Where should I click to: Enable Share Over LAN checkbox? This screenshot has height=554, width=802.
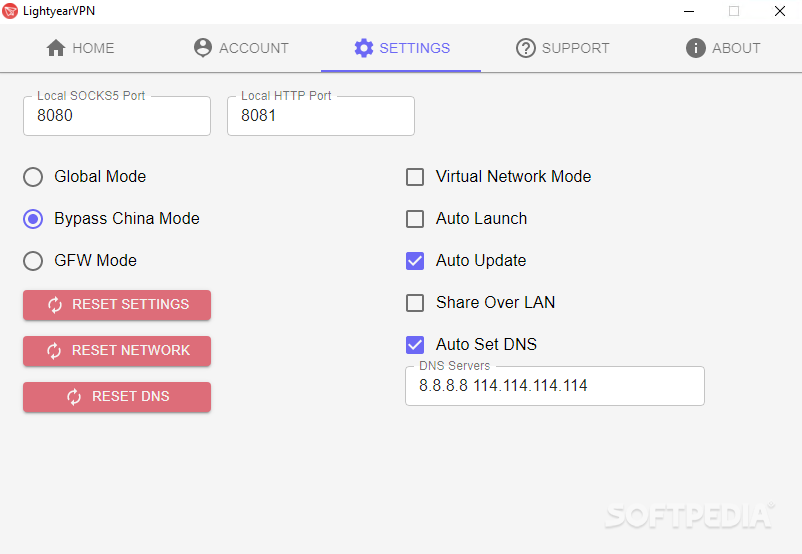pyautogui.click(x=415, y=303)
